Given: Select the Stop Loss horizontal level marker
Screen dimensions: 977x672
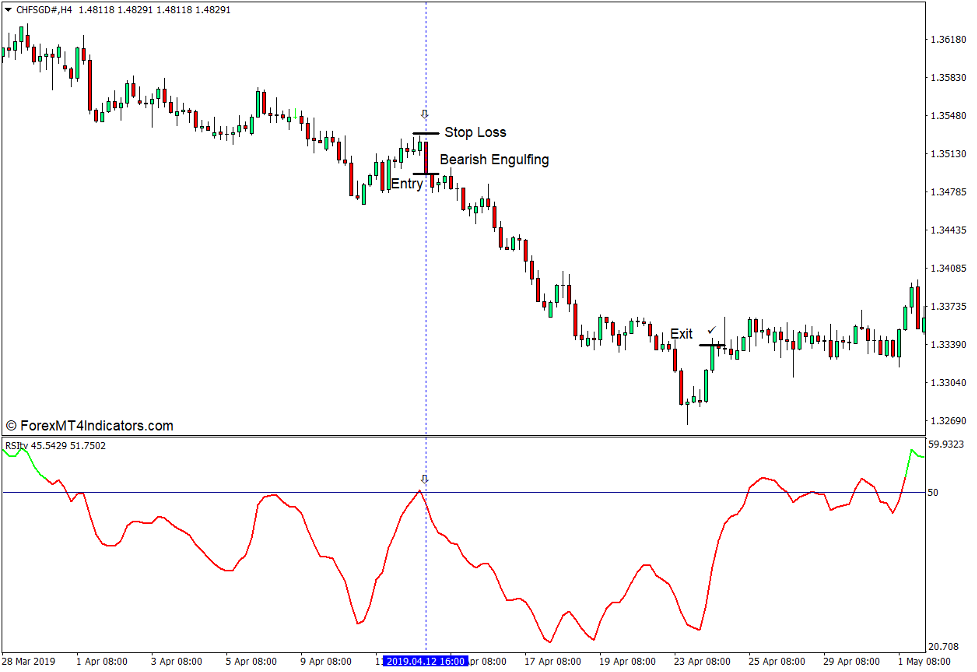Looking at the screenshot, I should click(x=426, y=133).
